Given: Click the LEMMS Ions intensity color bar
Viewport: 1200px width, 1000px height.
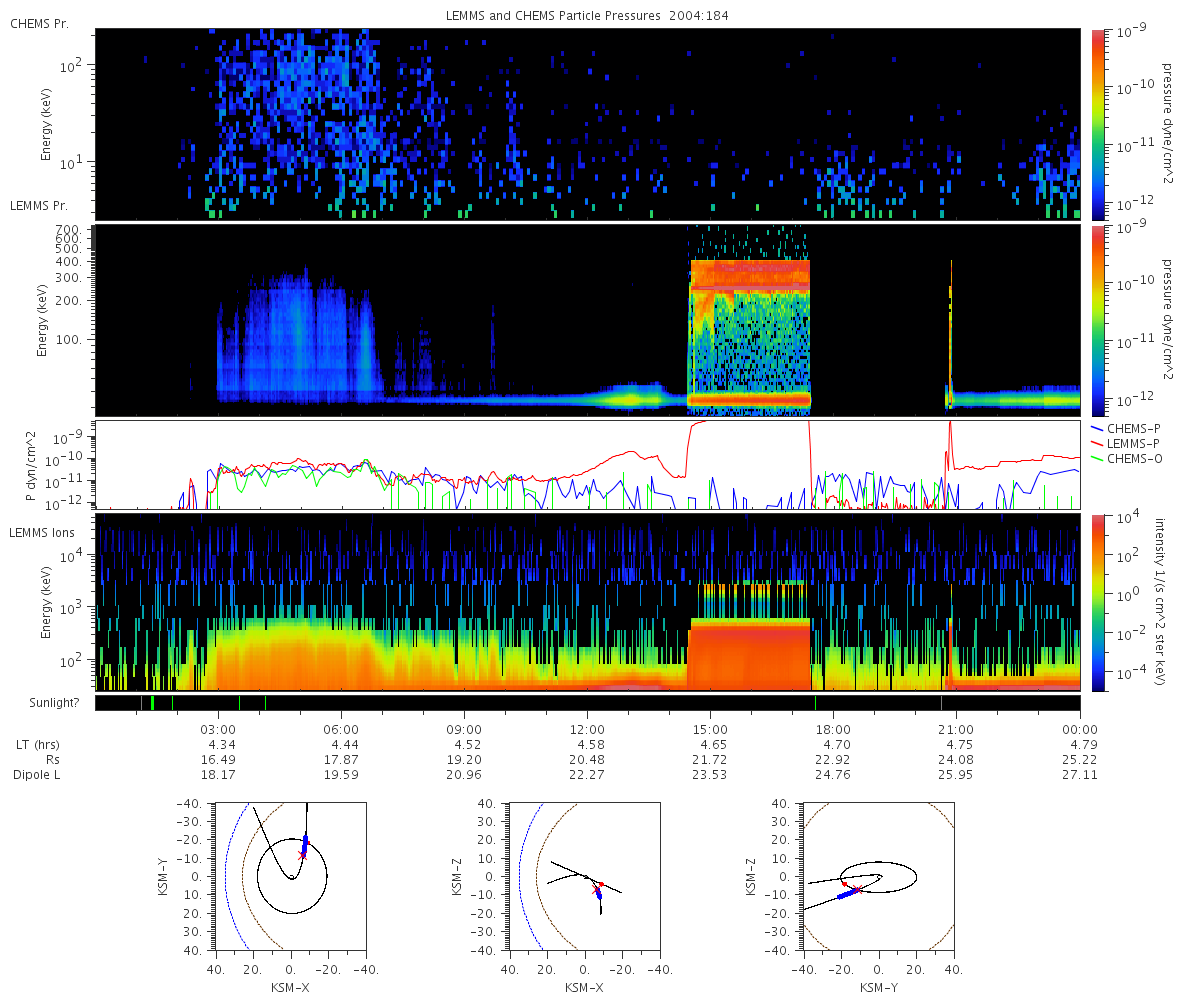Looking at the screenshot, I should tap(1096, 603).
